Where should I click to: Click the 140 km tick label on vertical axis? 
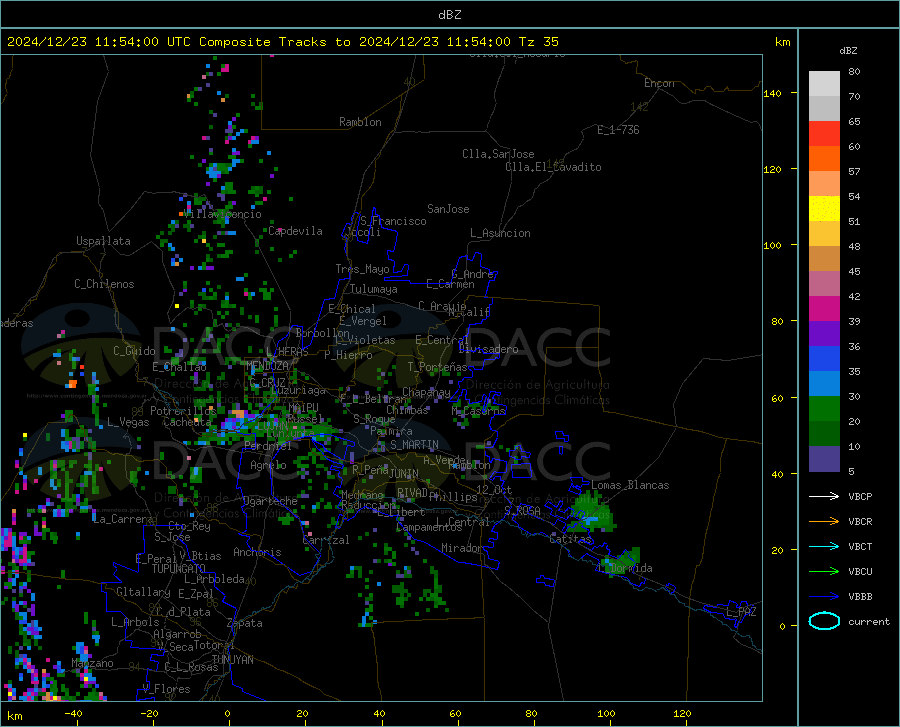point(772,93)
